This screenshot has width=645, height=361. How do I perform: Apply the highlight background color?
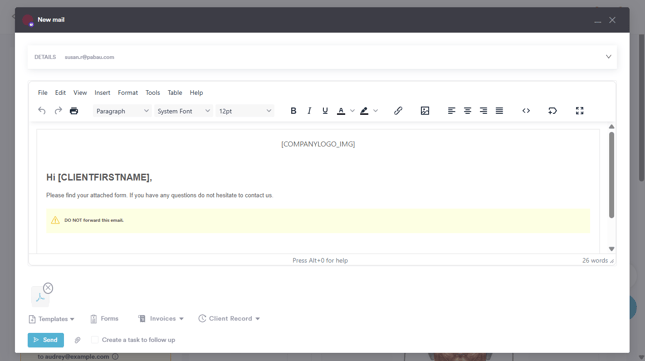click(364, 111)
